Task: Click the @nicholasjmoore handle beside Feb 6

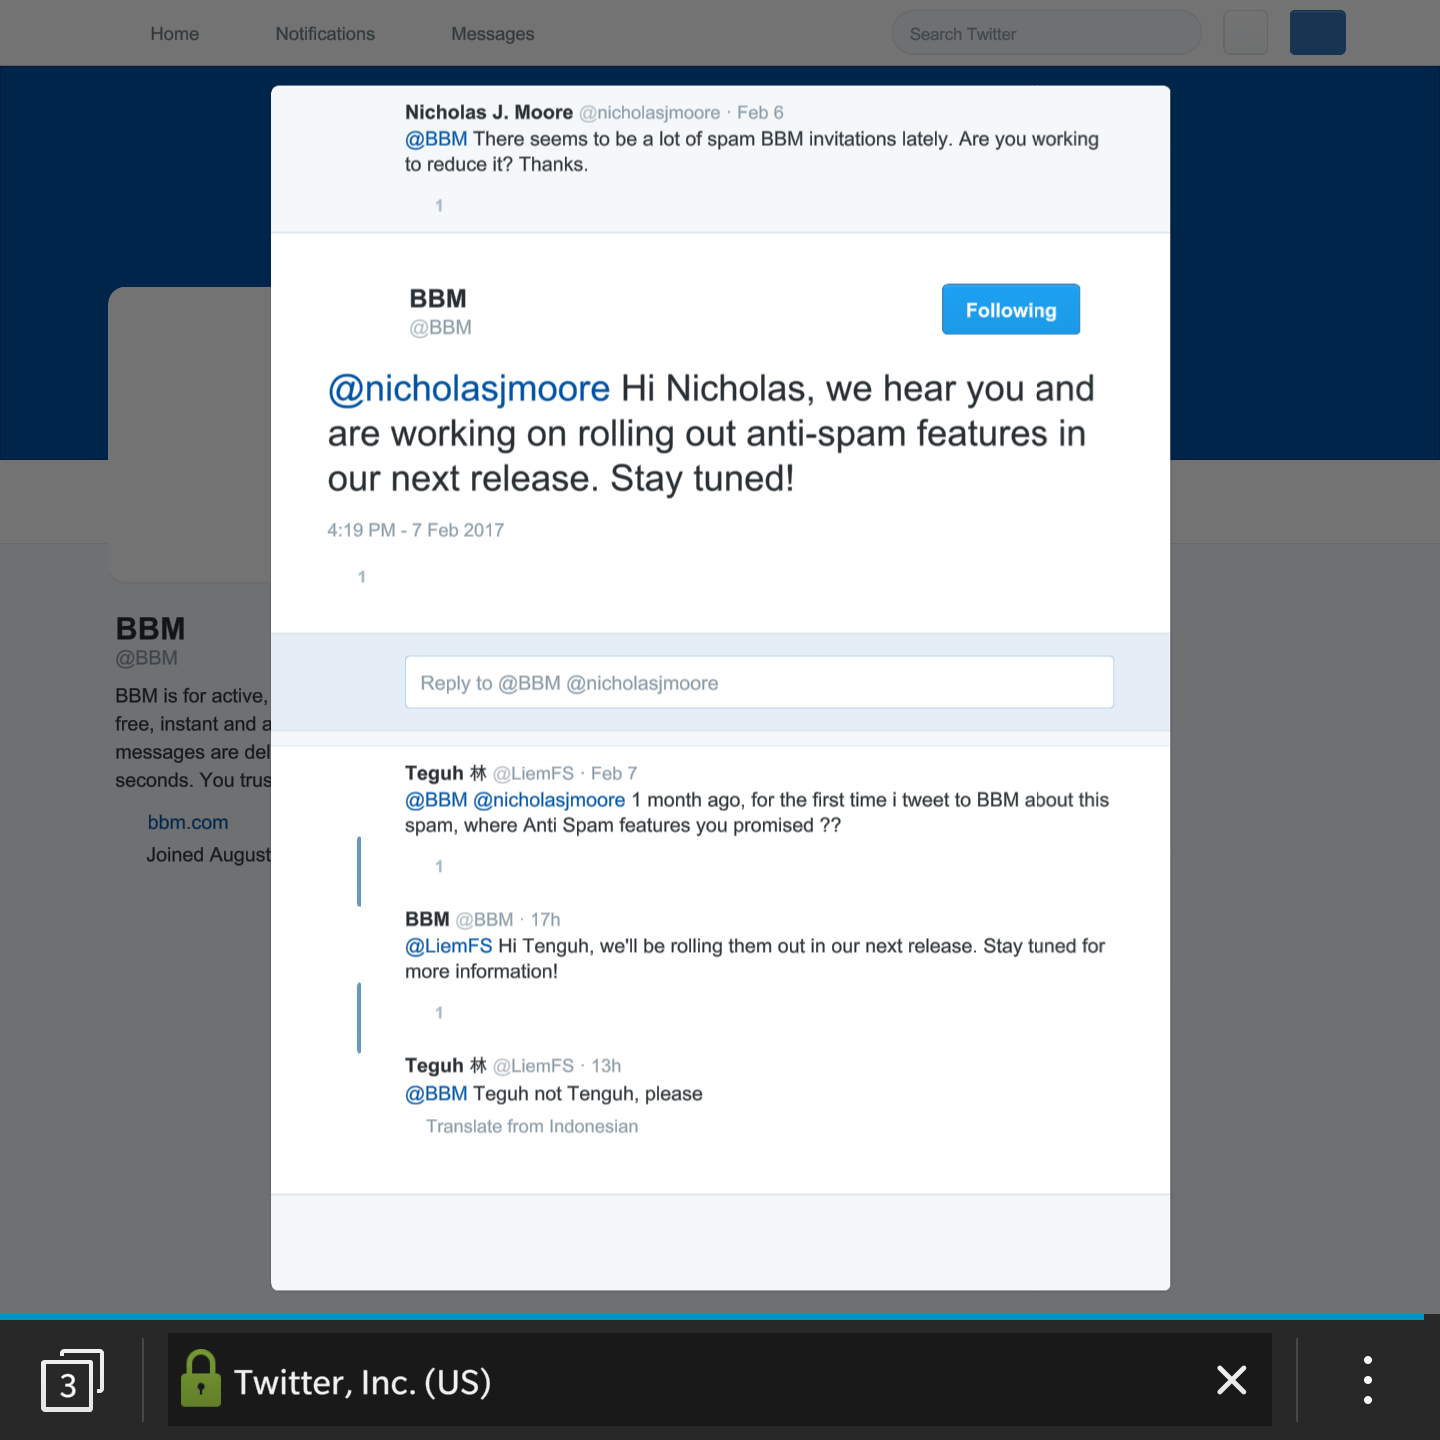Action: (650, 113)
